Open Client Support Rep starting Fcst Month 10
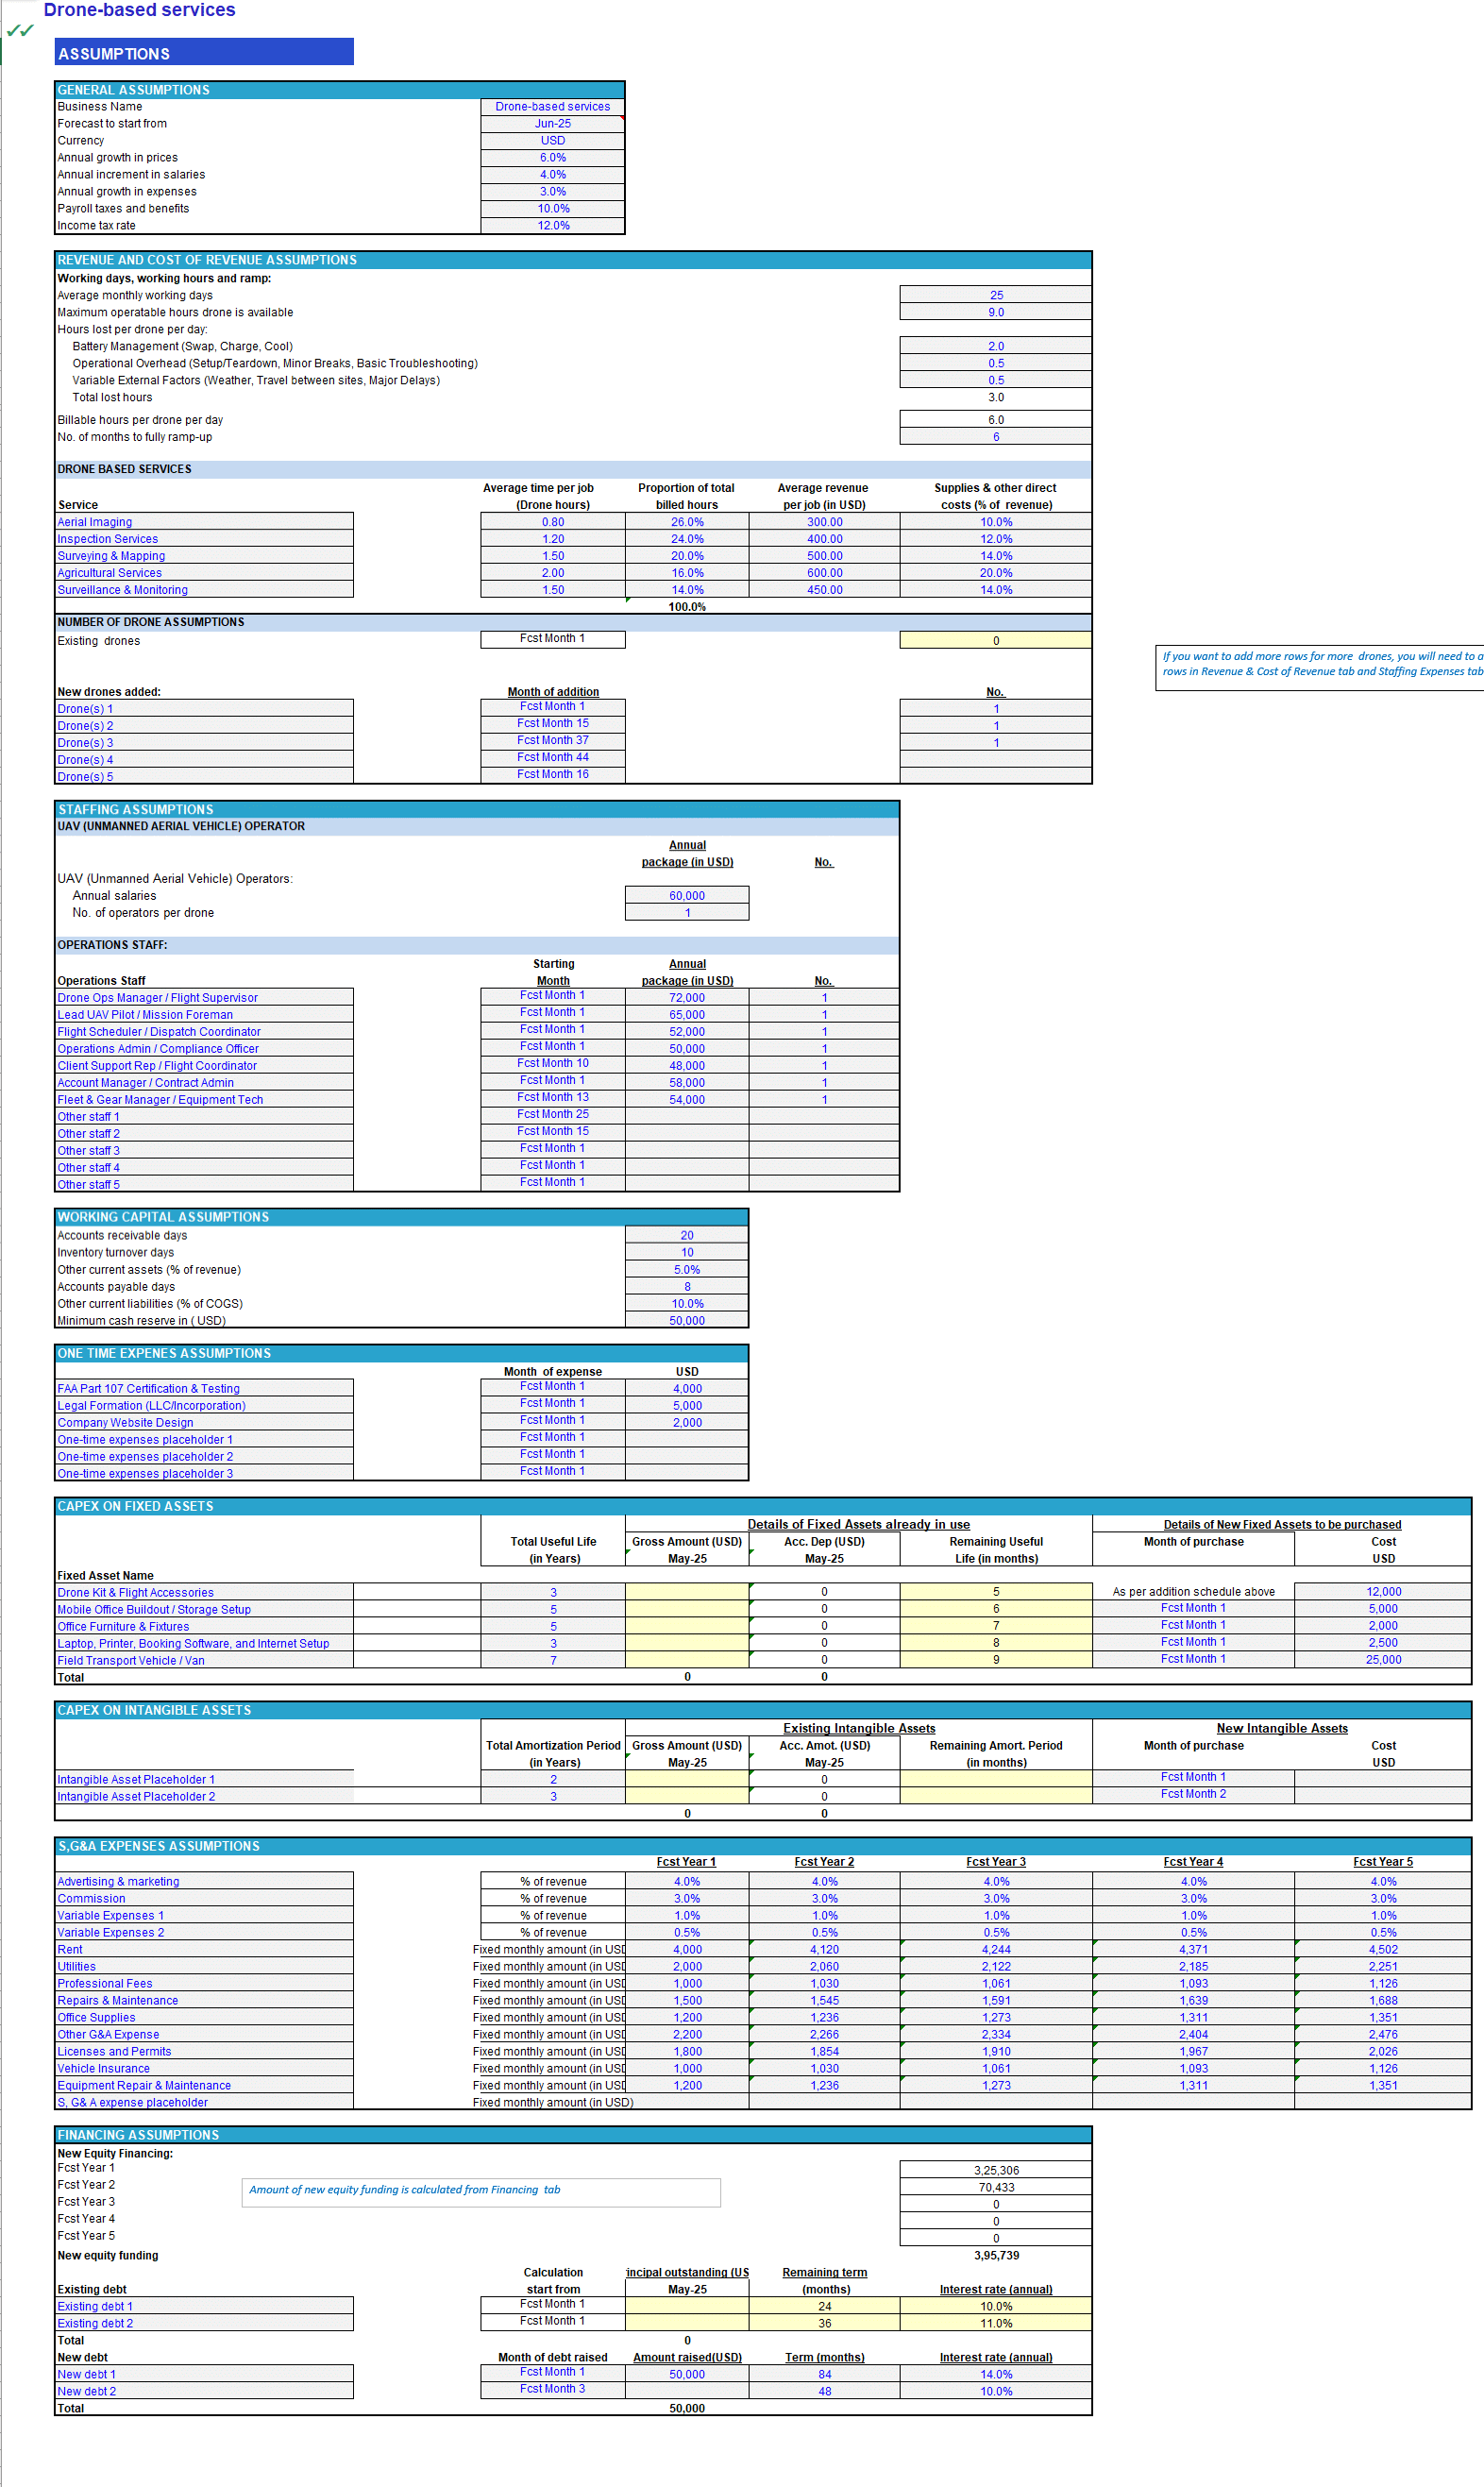 552,1064
